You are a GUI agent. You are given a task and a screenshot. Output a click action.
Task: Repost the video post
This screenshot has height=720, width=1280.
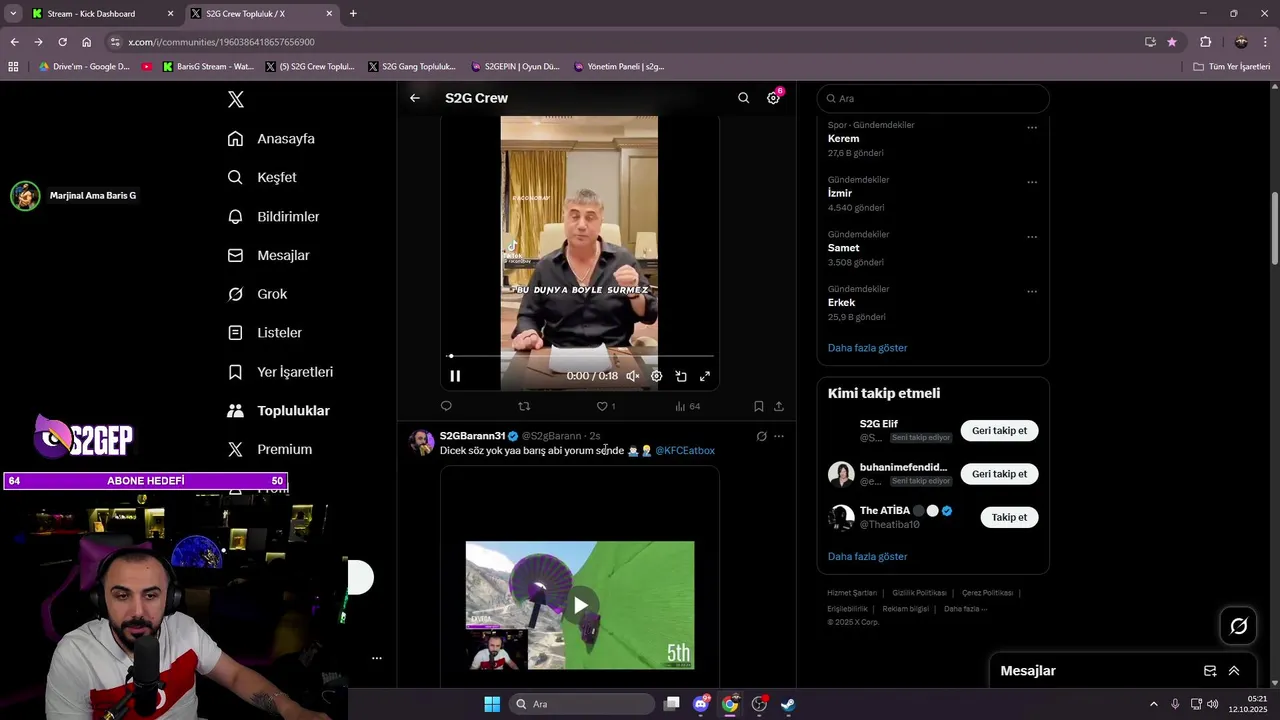(x=524, y=406)
